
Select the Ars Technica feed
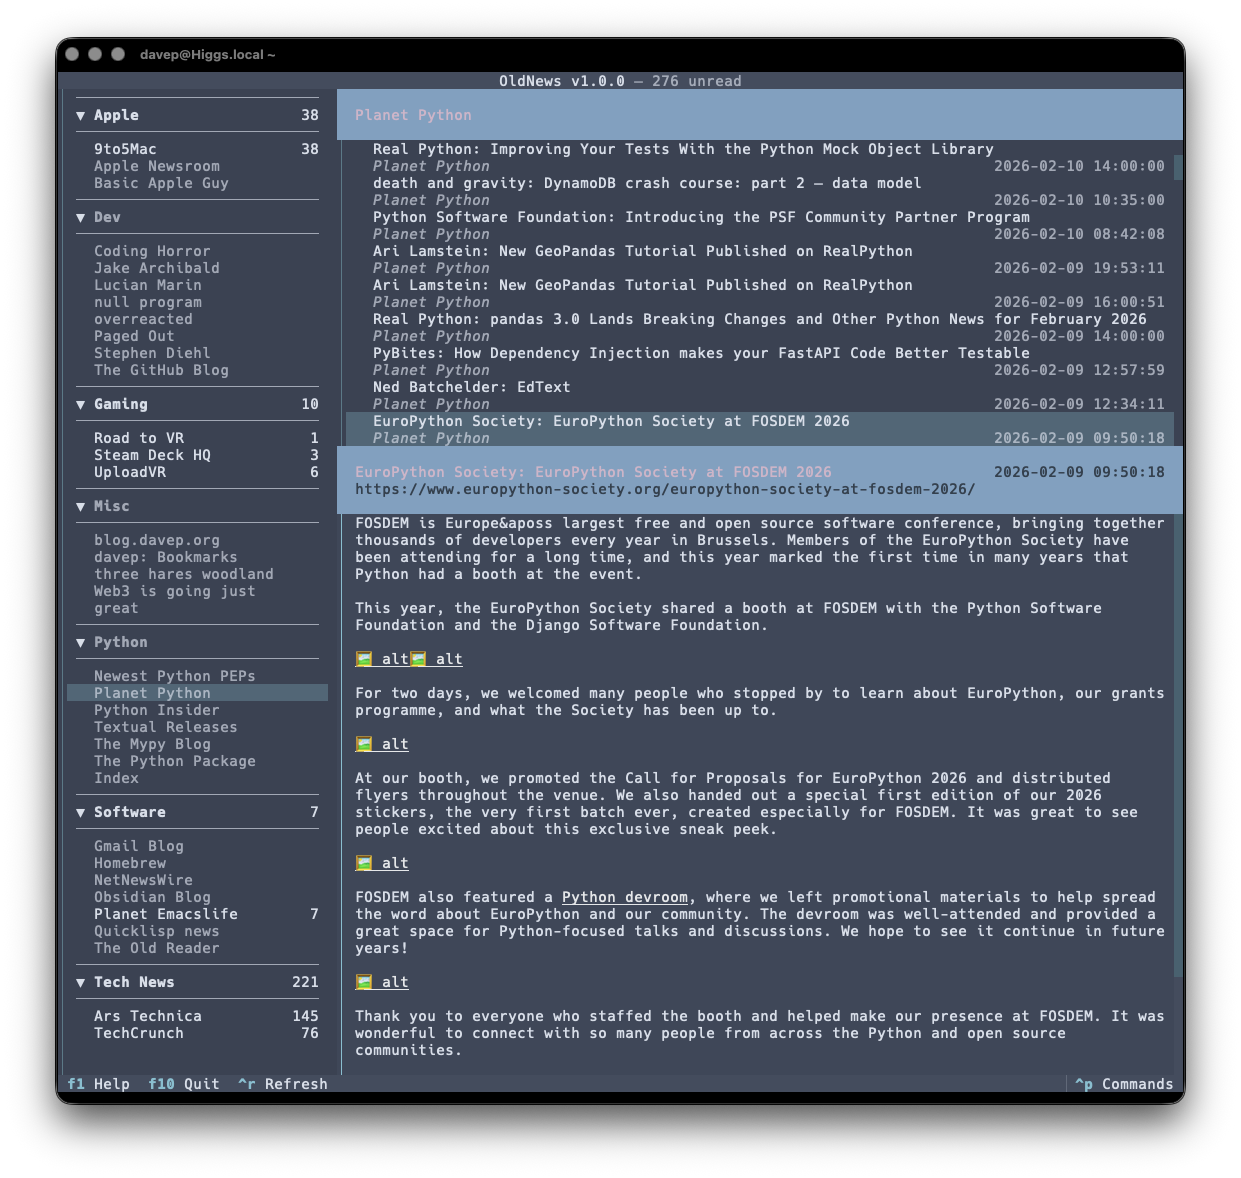(148, 1016)
